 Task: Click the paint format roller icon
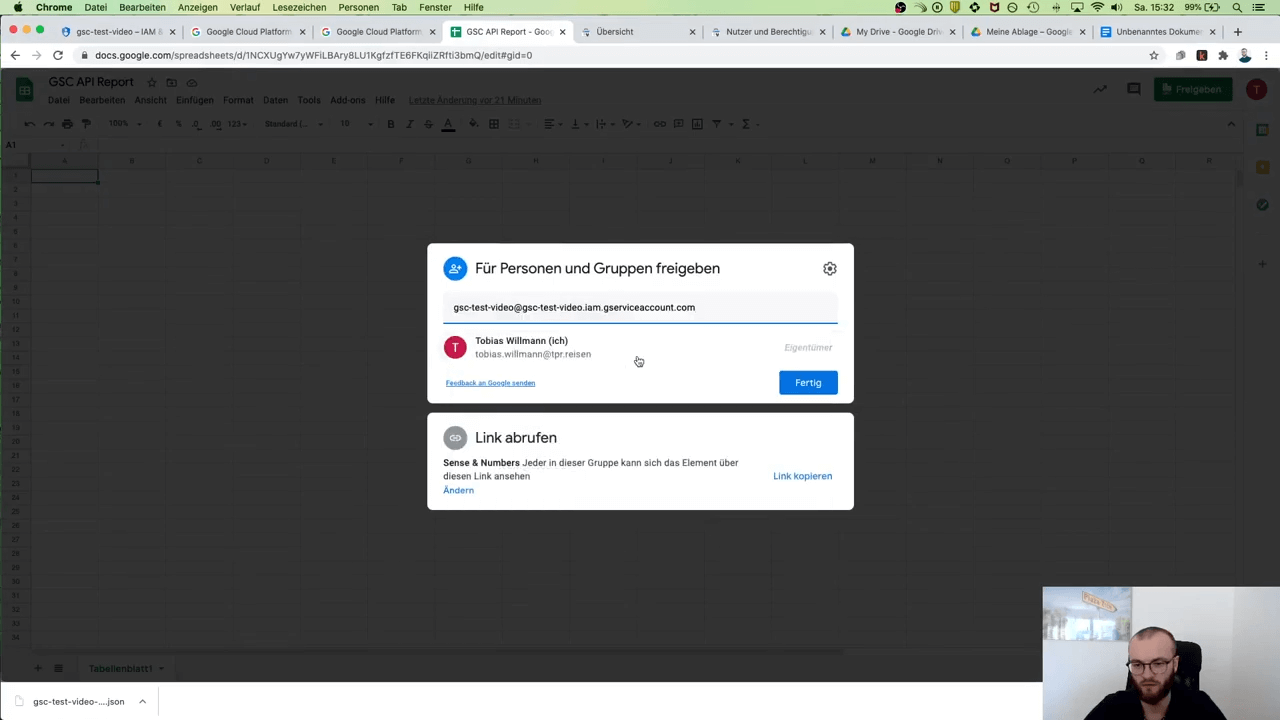(86, 124)
